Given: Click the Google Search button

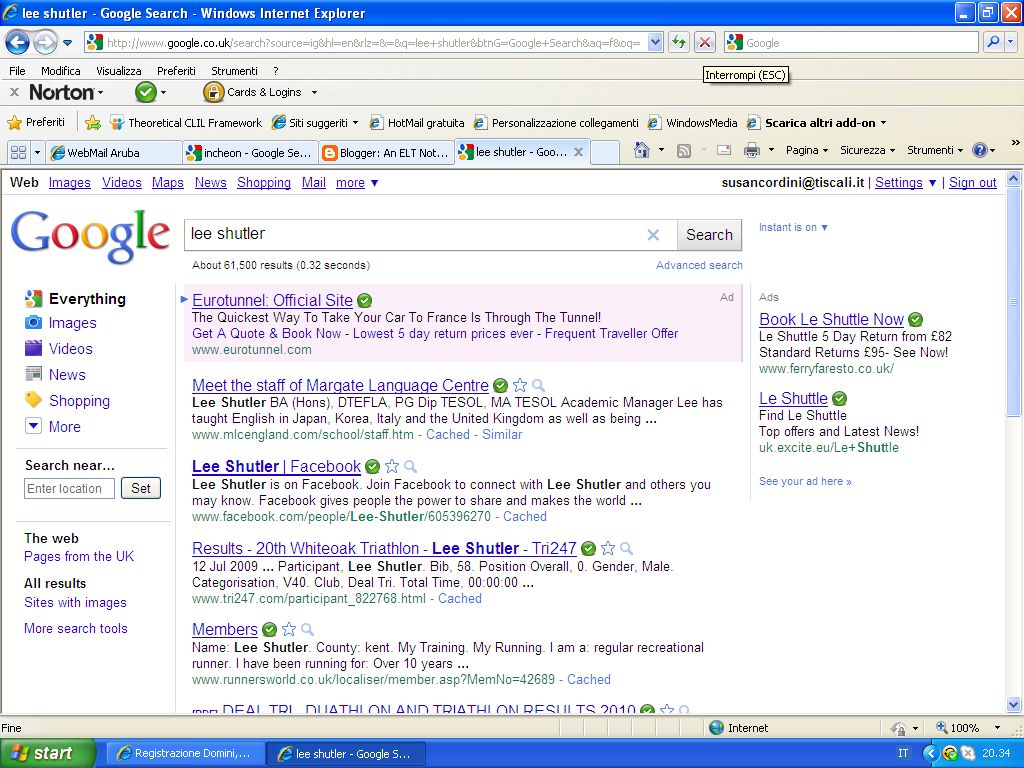Looking at the screenshot, I should (709, 234).
